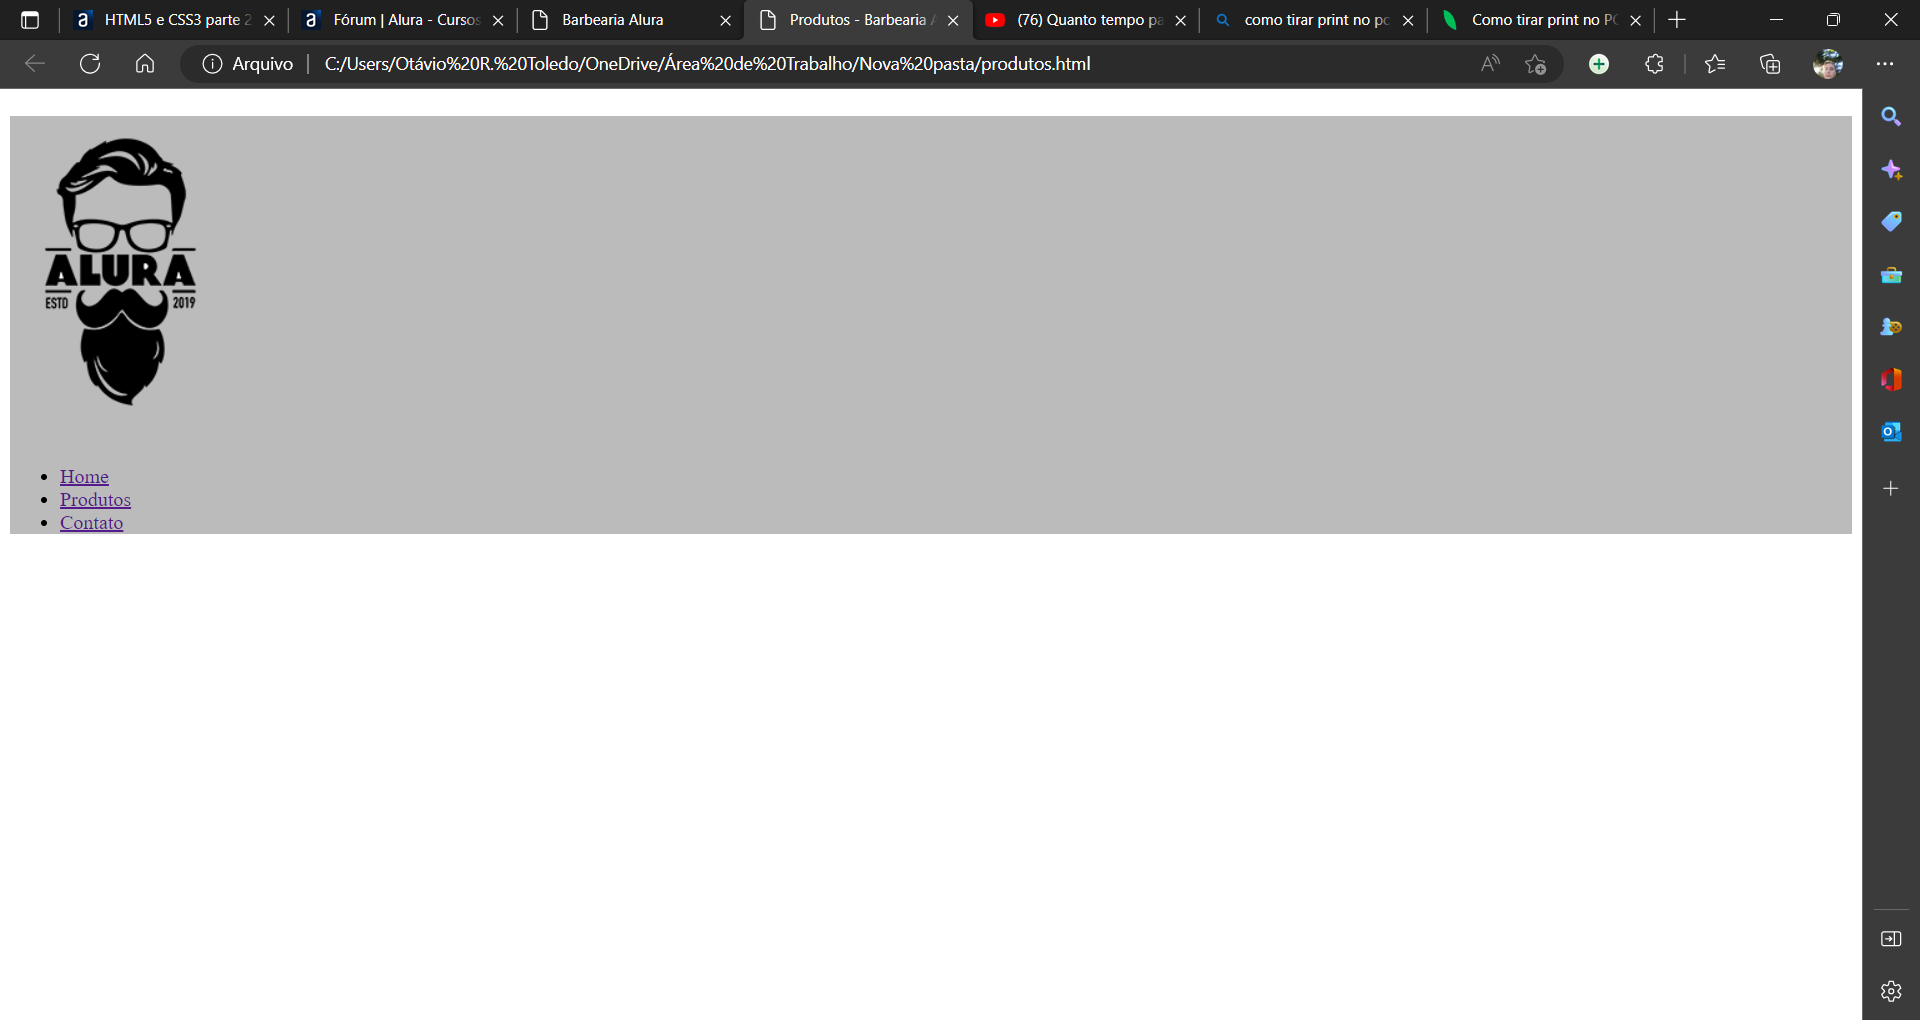This screenshot has width=1920, height=1020.
Task: Open sidebar settings gear
Action: click(1891, 991)
